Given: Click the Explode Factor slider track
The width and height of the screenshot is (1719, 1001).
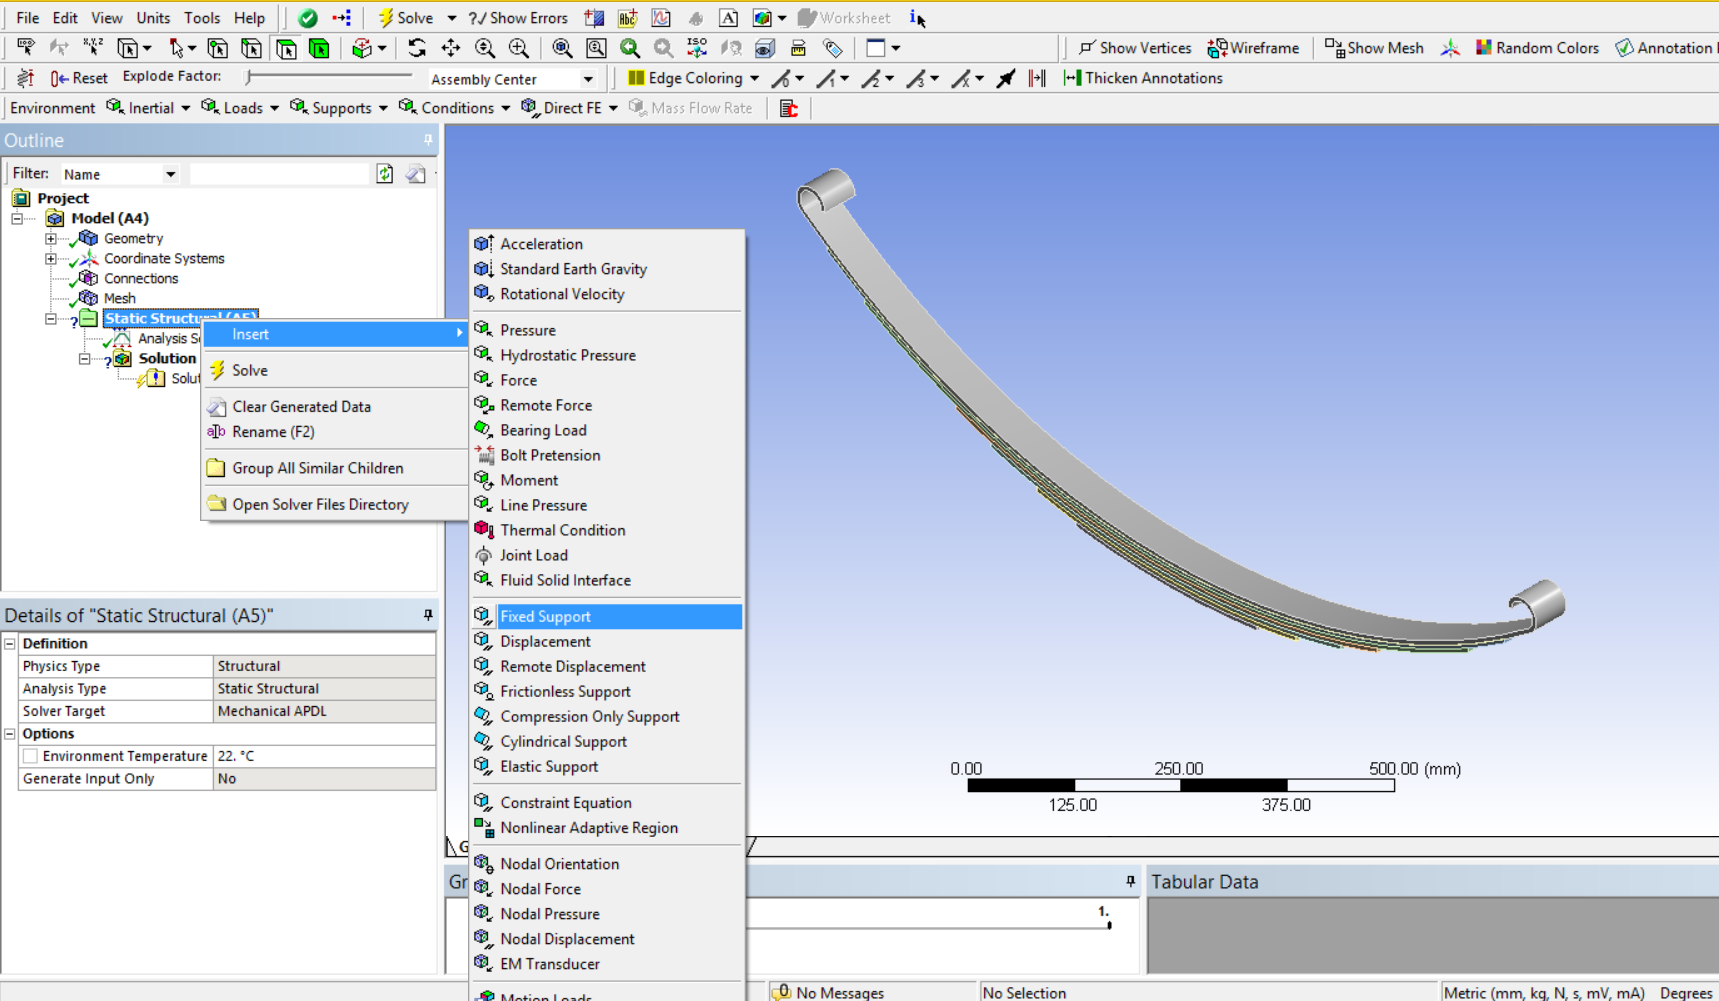Looking at the screenshot, I should pos(329,76).
